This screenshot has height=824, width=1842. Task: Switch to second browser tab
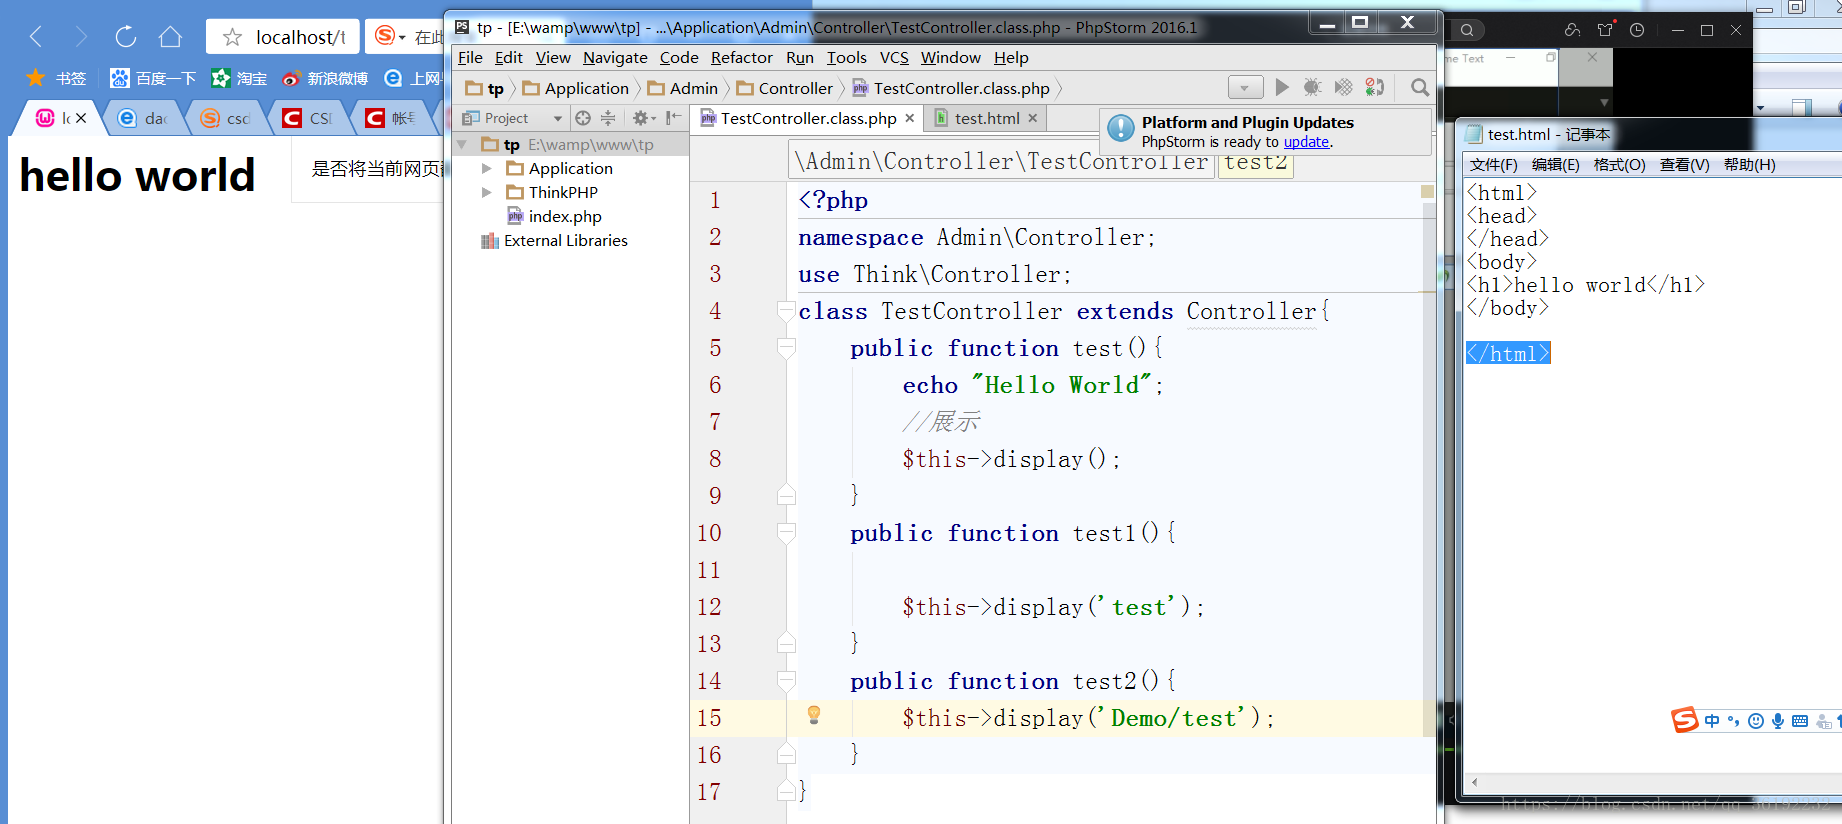[143, 118]
